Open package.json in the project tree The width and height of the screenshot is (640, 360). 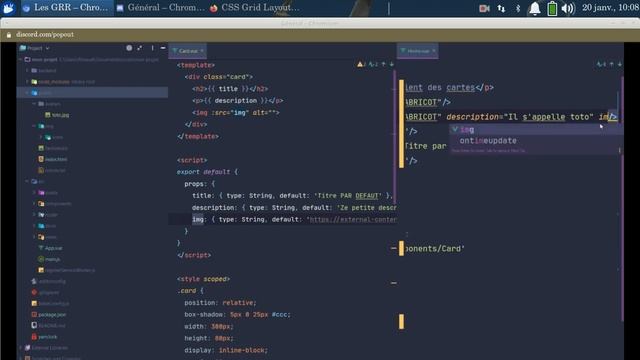coord(49,315)
